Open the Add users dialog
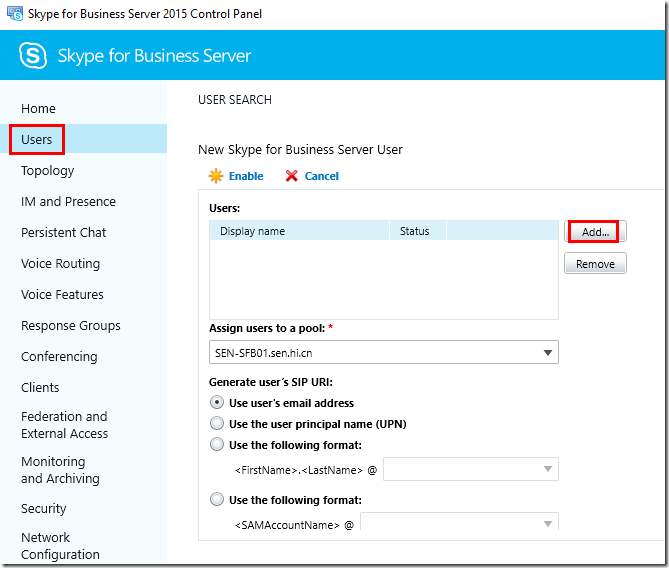This screenshot has height=568, width=669. pos(595,232)
